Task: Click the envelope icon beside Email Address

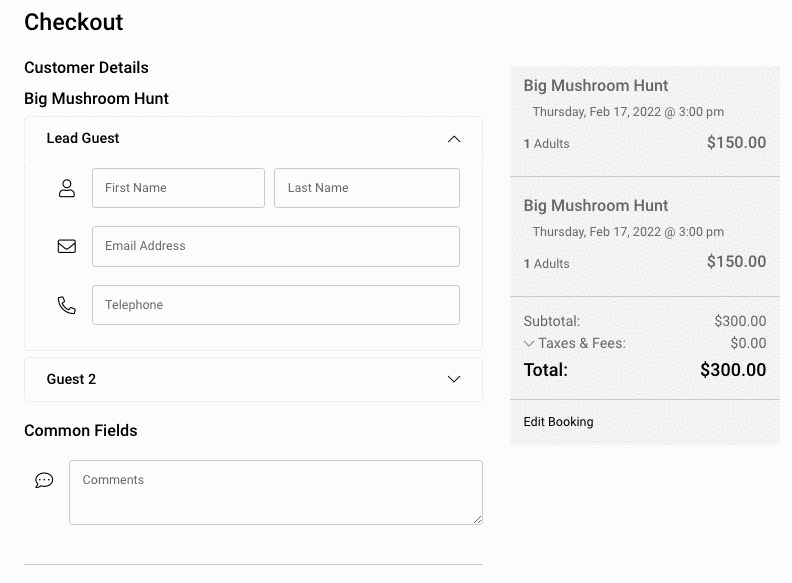Action: [x=67, y=246]
